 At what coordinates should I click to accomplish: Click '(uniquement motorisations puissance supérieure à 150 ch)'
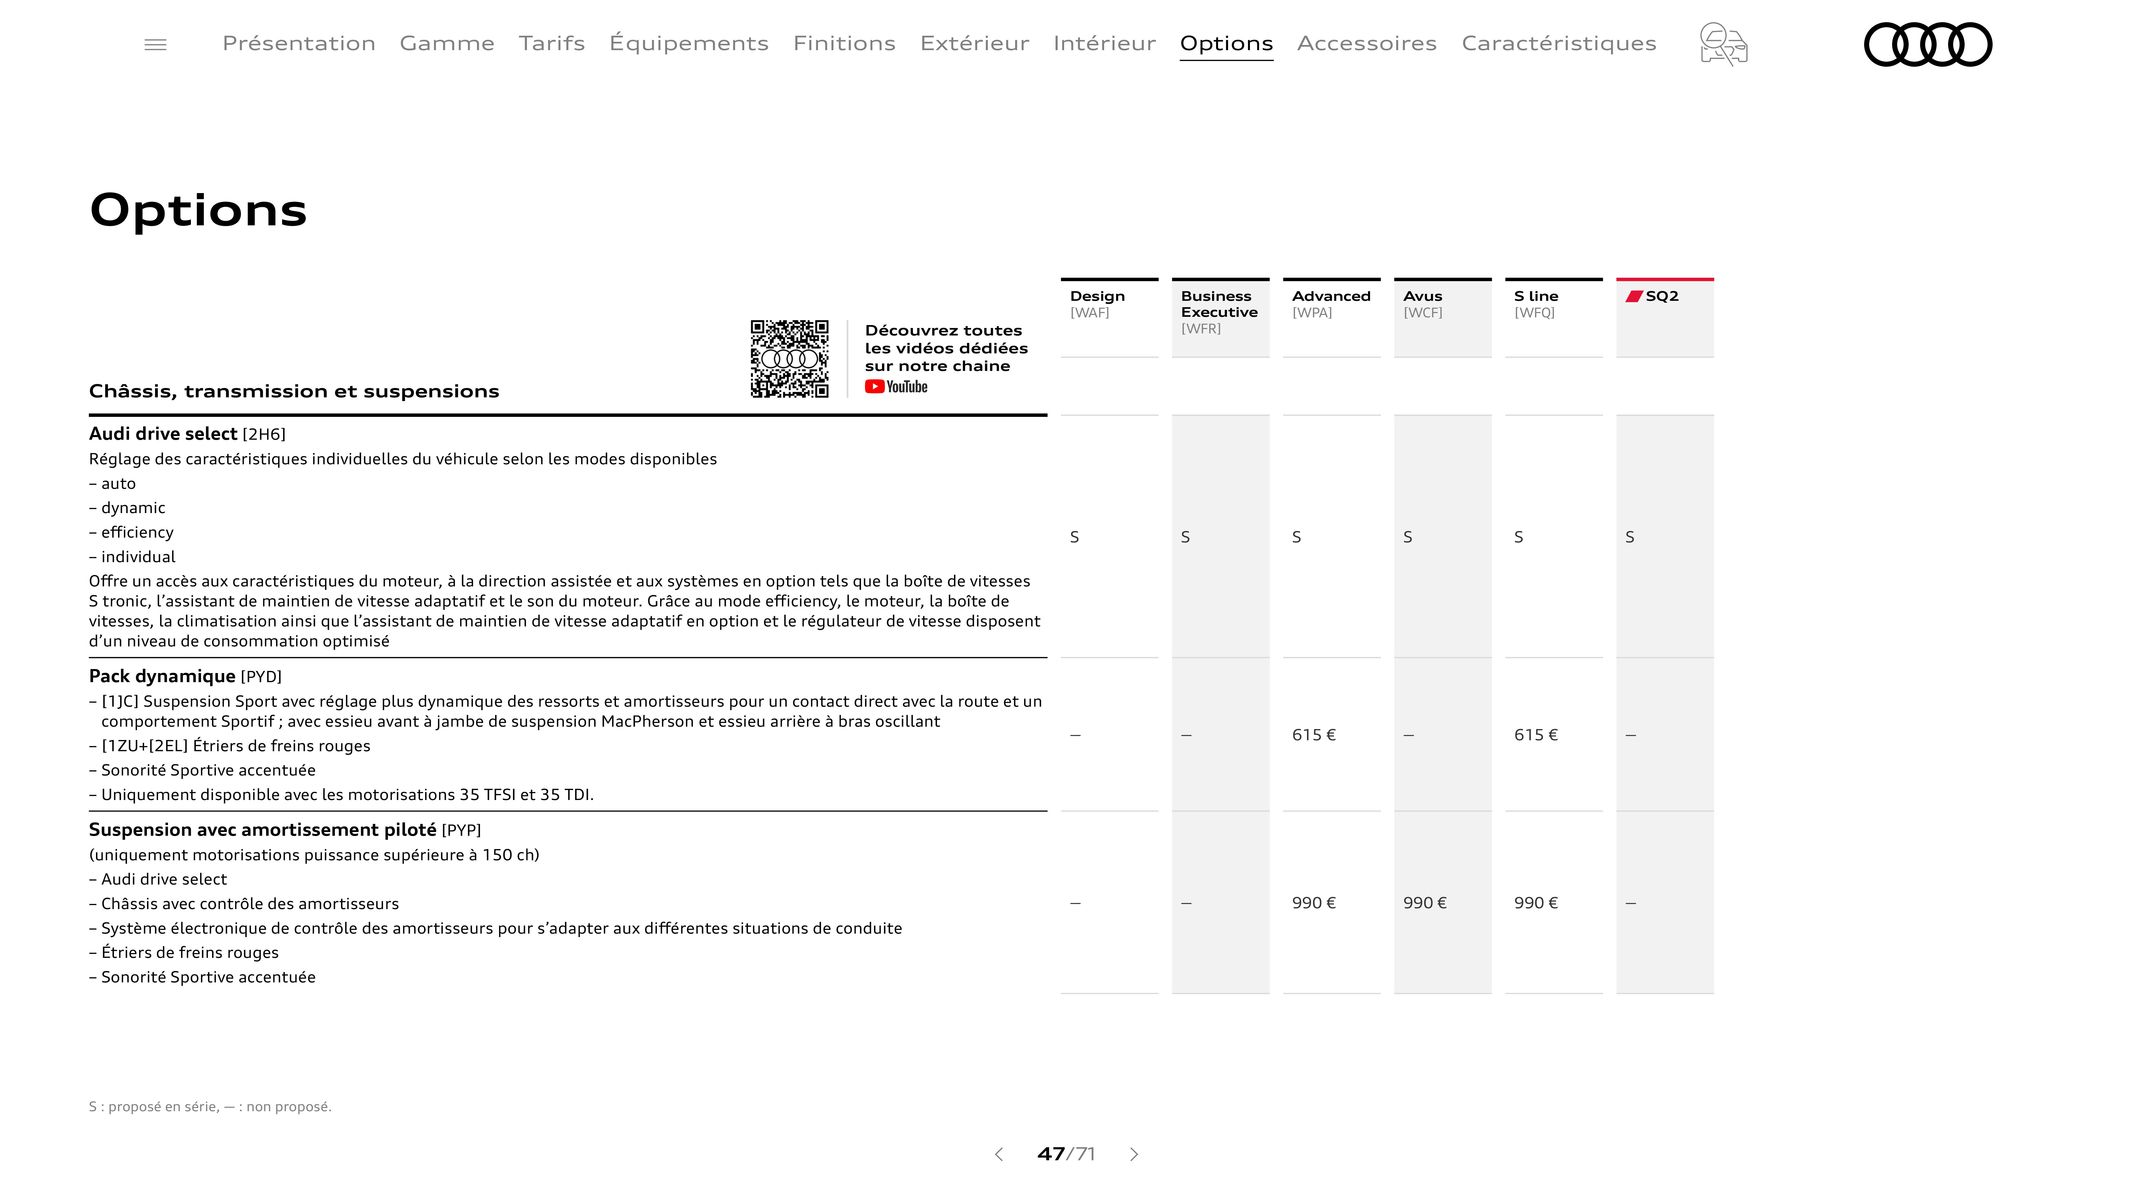314,855
